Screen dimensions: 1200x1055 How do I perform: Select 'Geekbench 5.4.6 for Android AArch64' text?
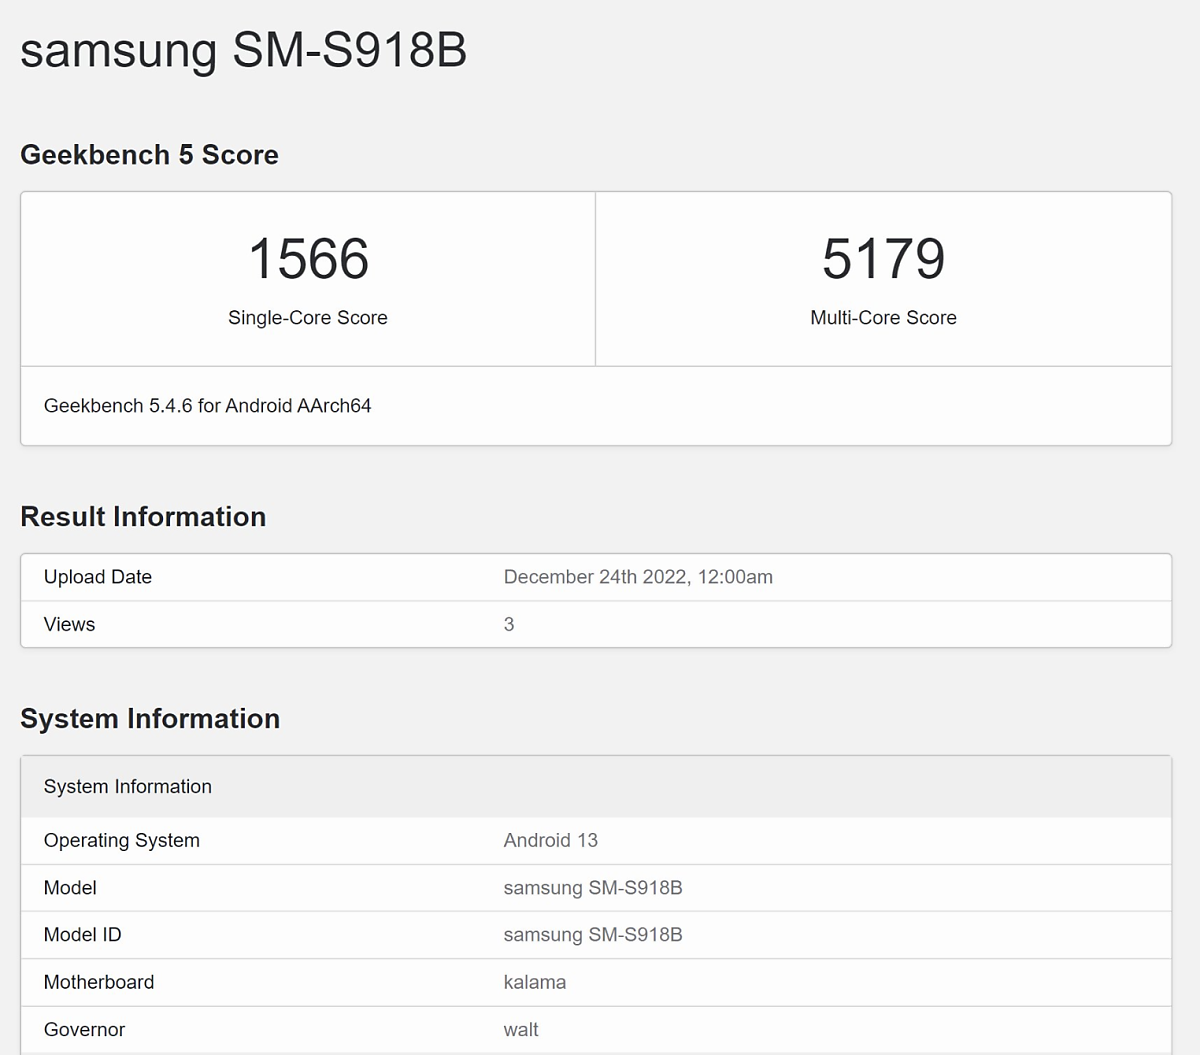[x=208, y=406]
